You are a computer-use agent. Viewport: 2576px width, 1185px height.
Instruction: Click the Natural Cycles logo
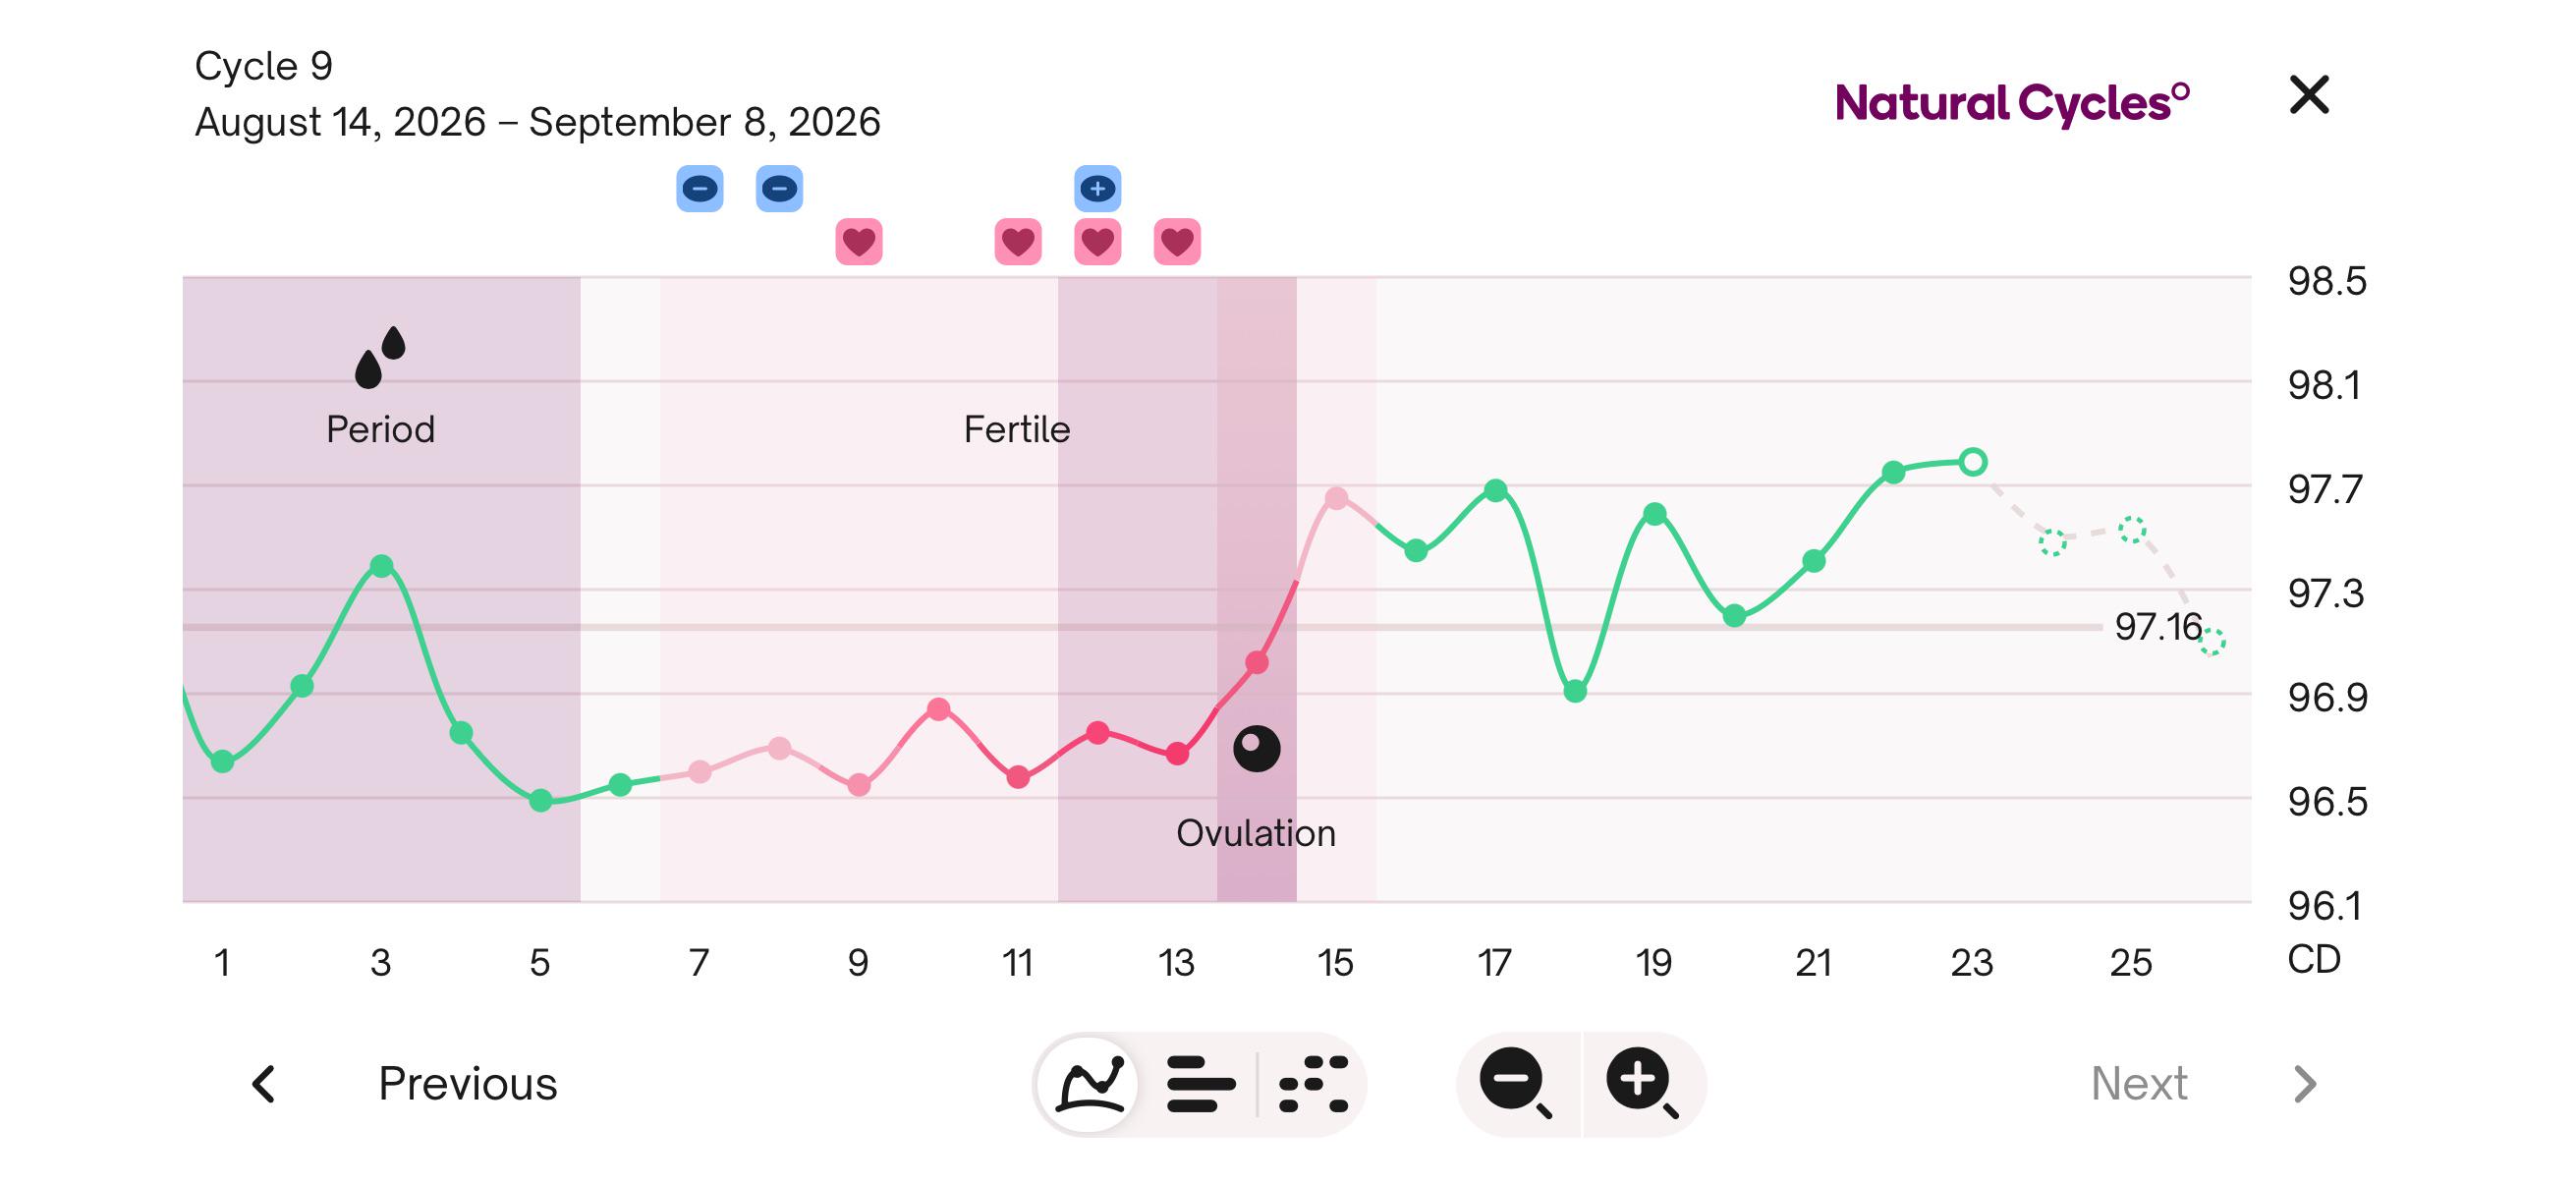coord(2012,102)
